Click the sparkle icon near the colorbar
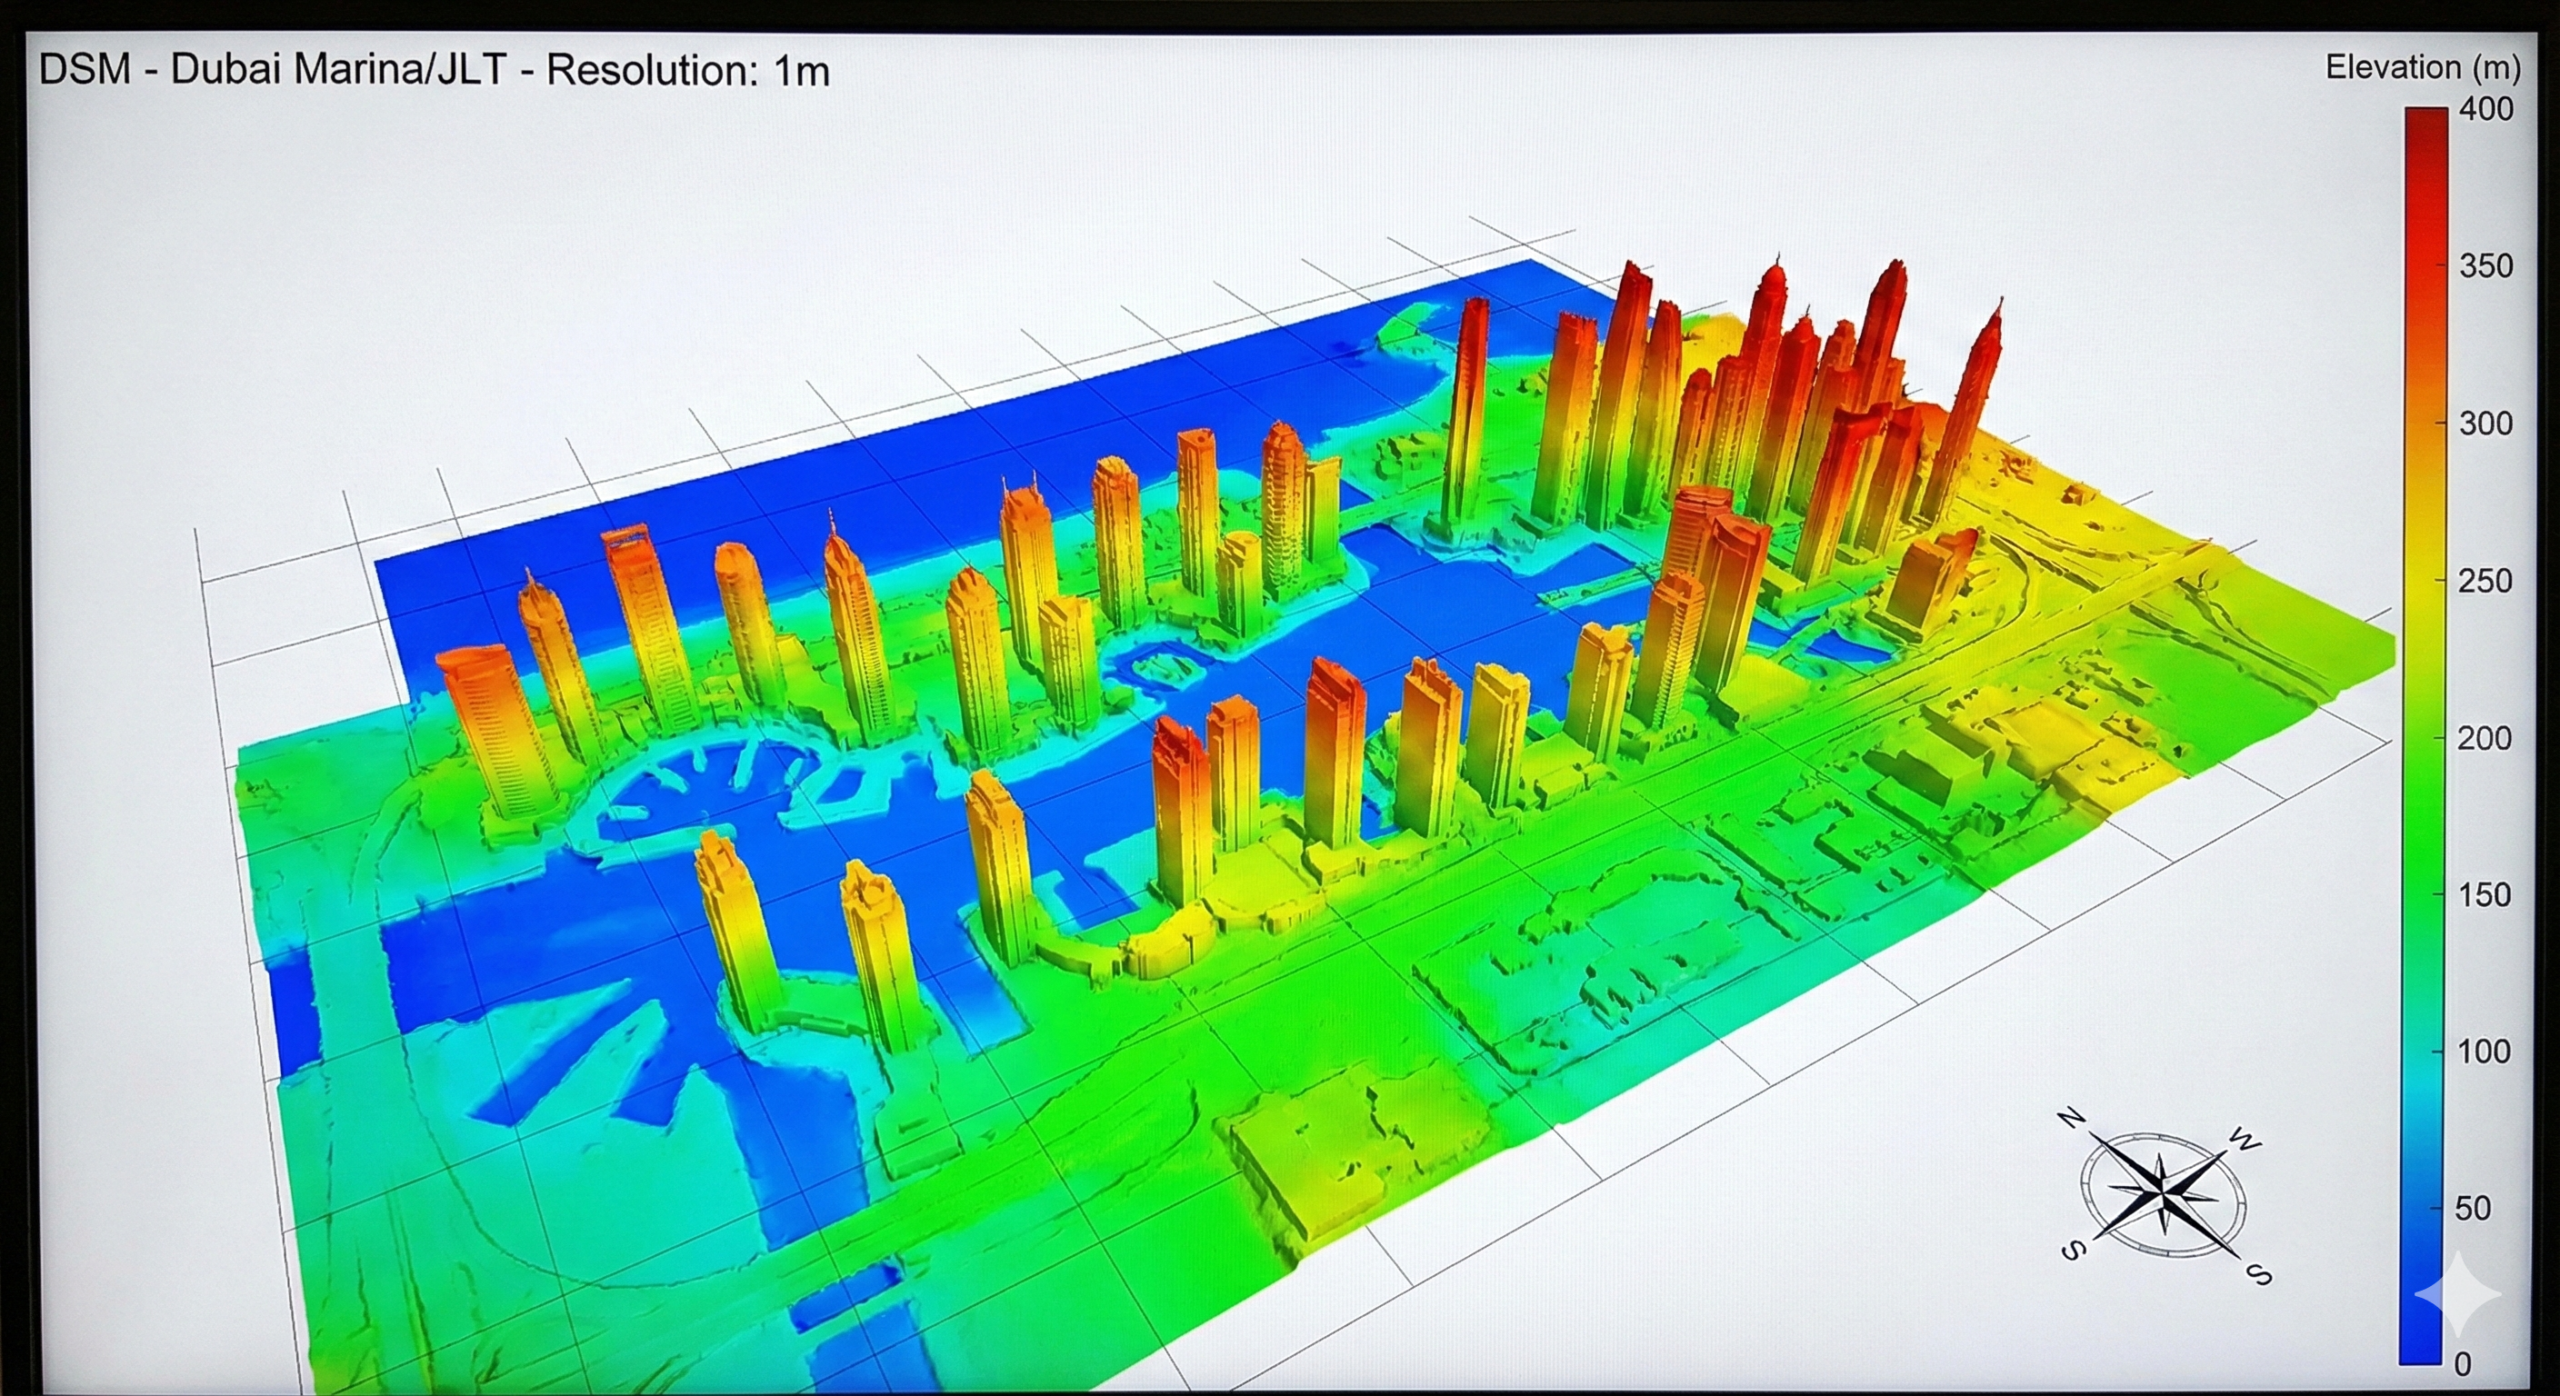Viewport: 2560px width, 1396px height. click(x=2458, y=1294)
